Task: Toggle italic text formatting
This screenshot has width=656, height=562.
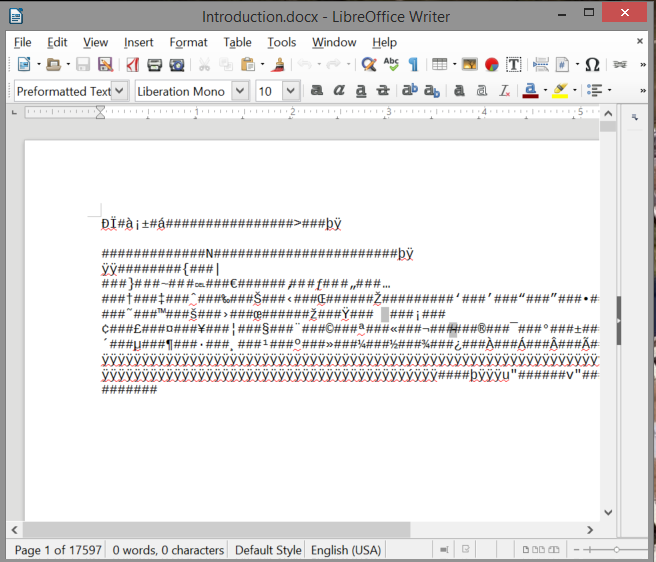Action: 339,90
